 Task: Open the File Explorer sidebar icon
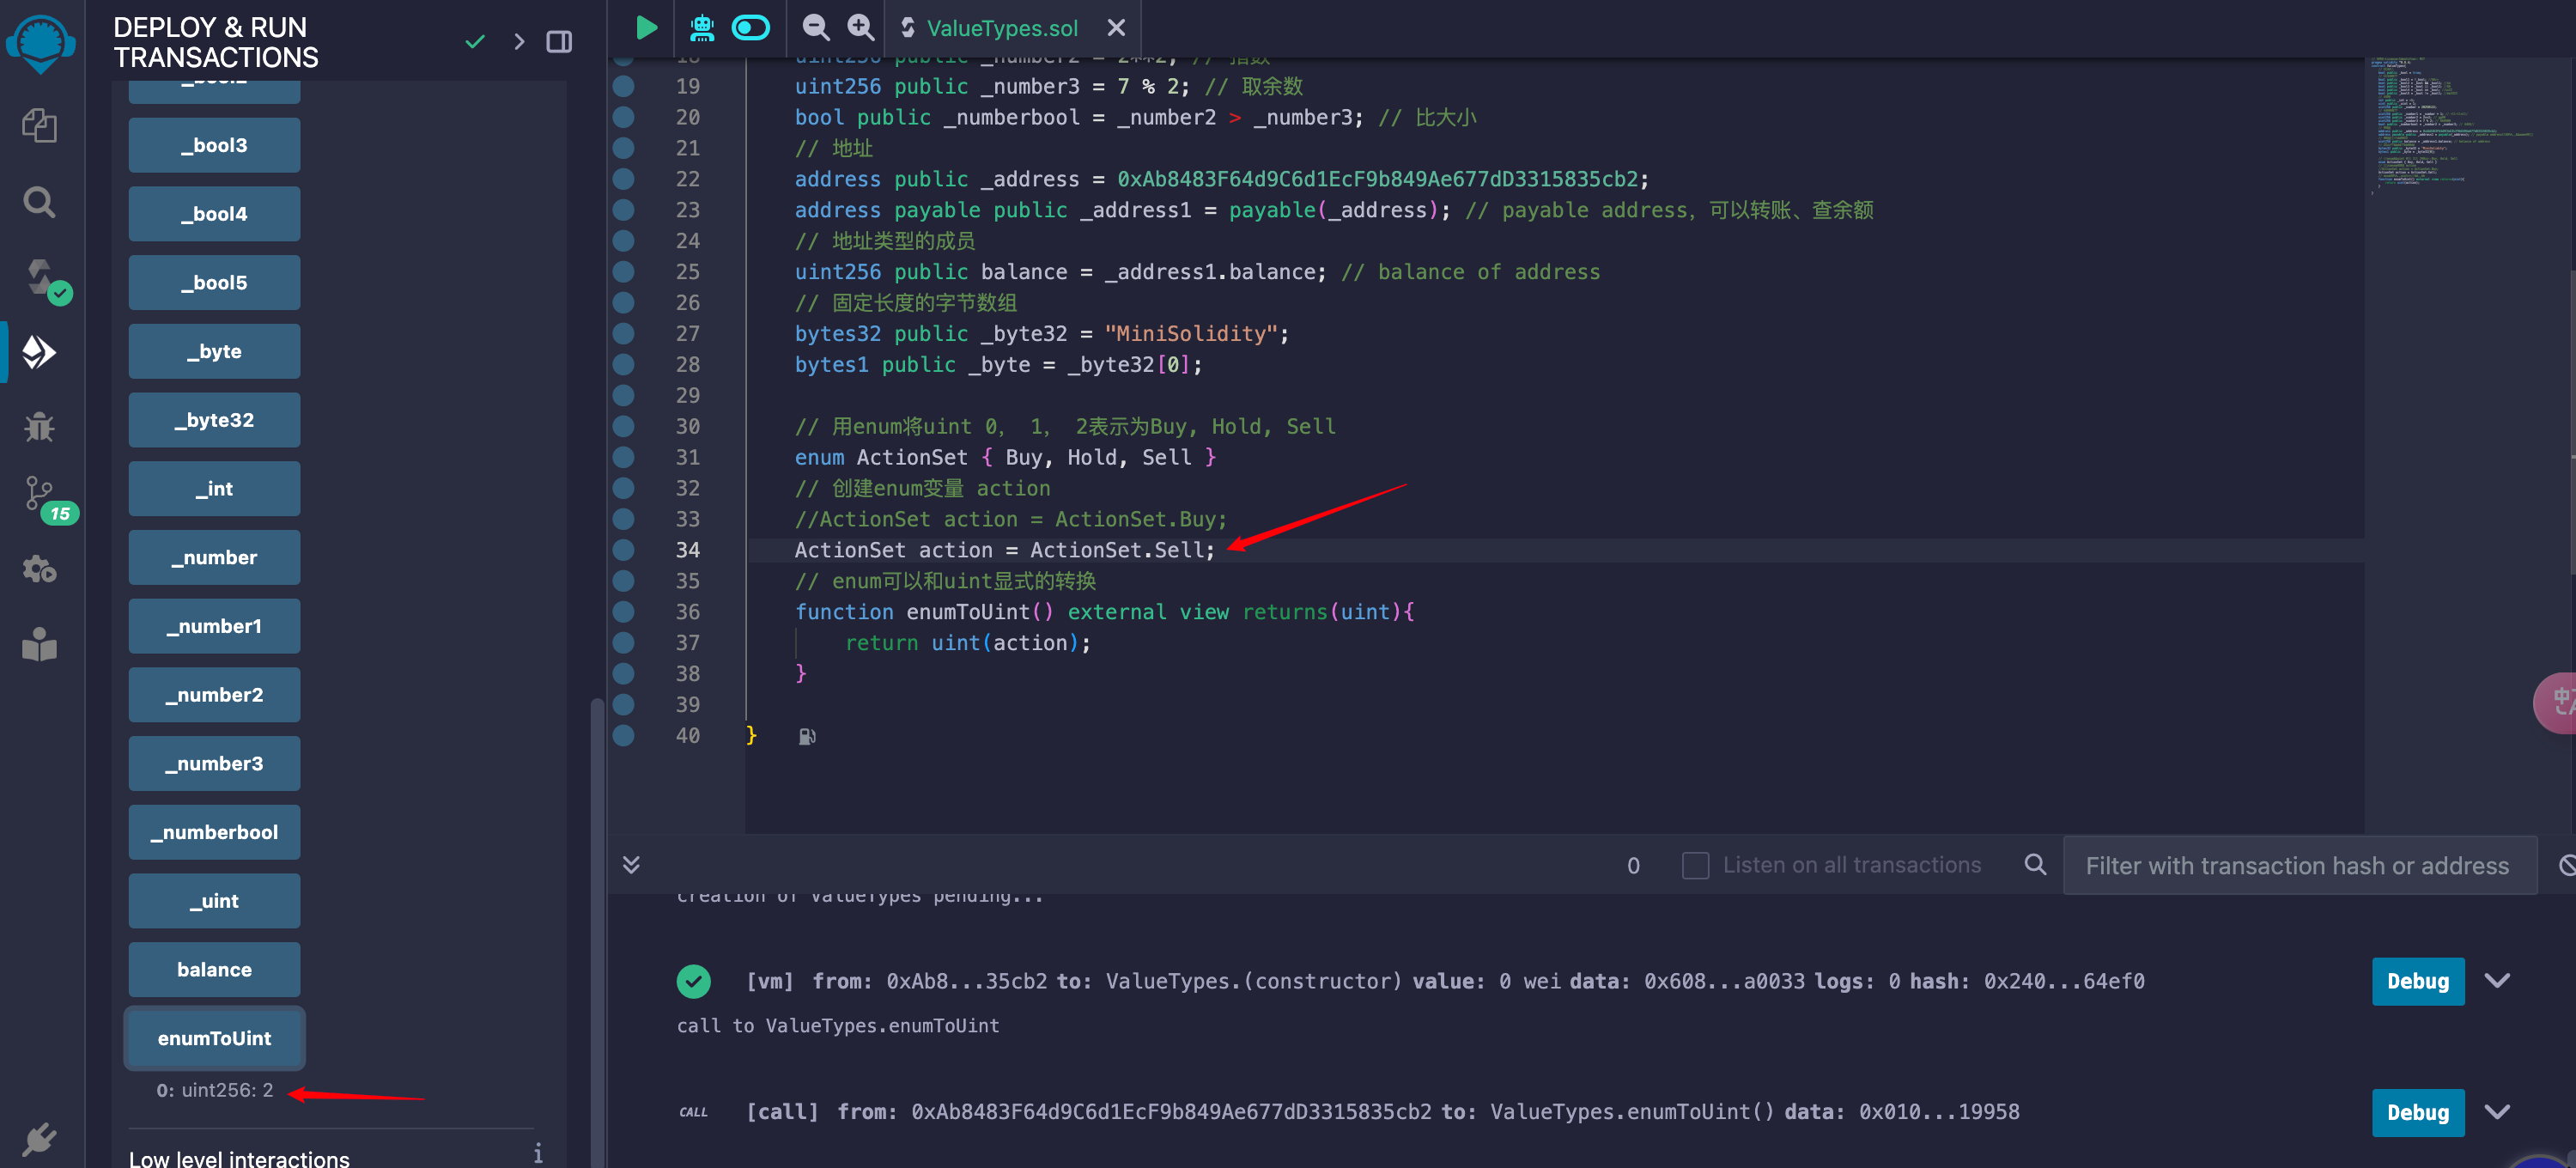click(40, 126)
